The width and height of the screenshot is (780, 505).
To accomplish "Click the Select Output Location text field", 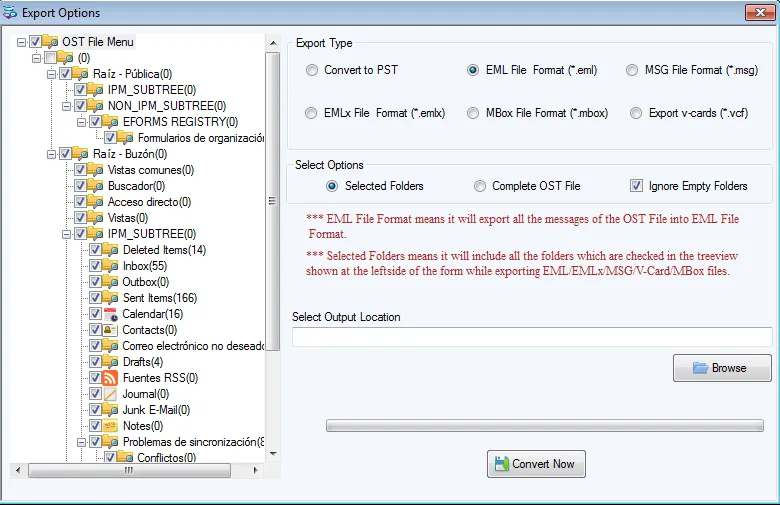I will pos(532,337).
